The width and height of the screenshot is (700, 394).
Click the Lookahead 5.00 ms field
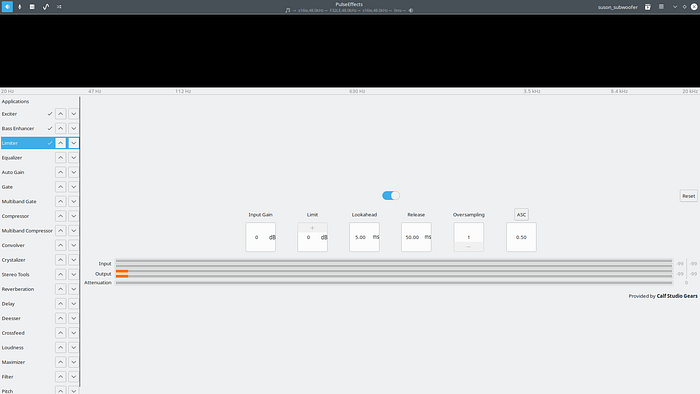tap(364, 237)
